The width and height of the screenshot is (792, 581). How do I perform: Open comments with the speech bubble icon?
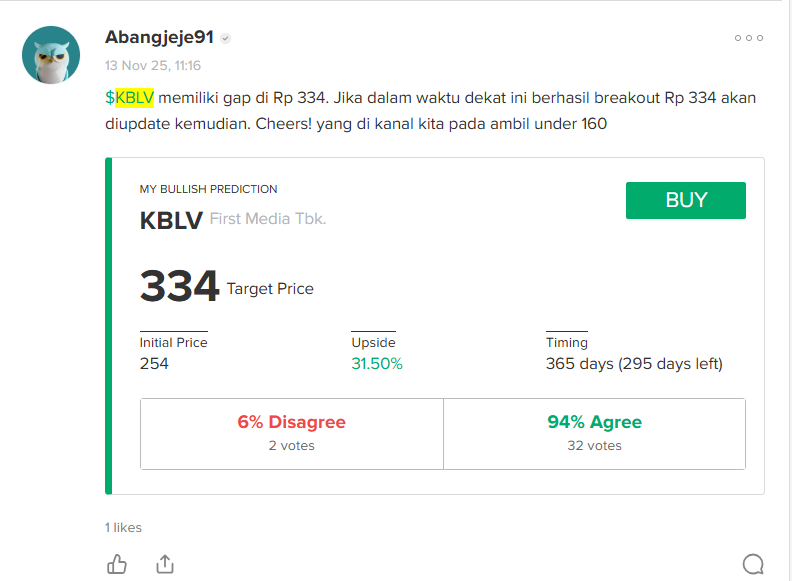(x=753, y=564)
